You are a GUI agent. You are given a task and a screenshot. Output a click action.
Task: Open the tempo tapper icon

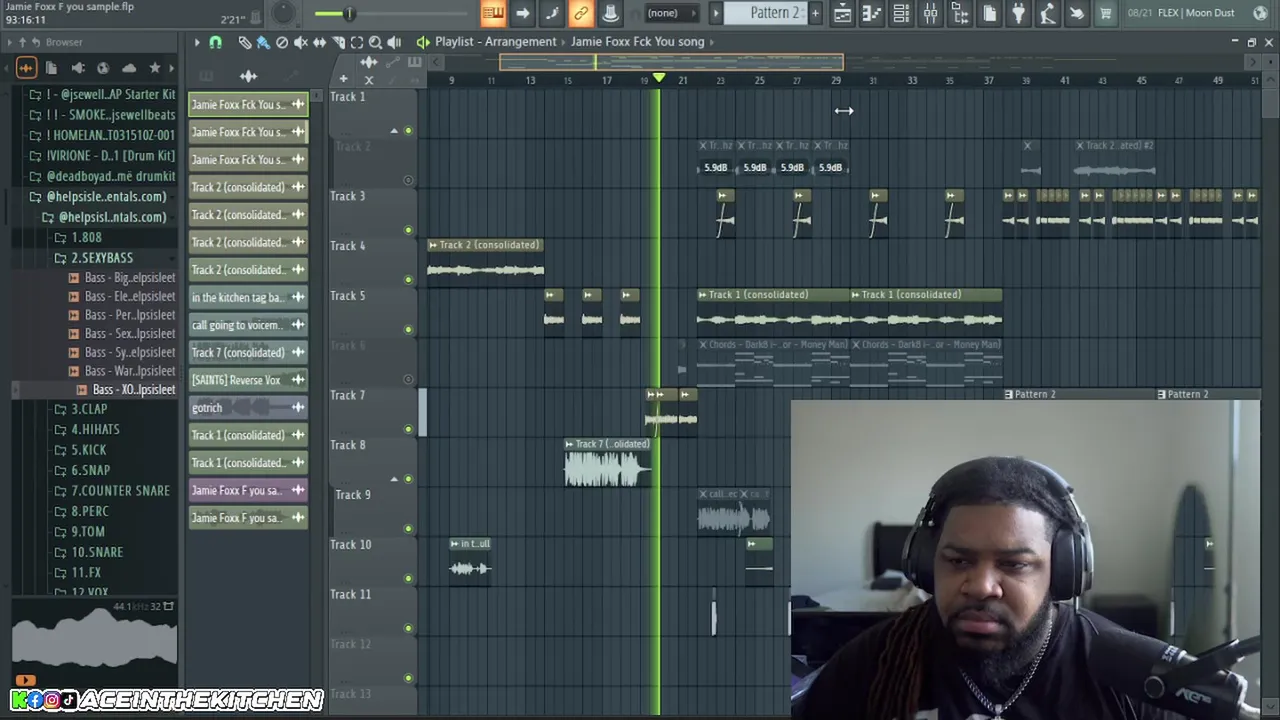tap(1047, 13)
